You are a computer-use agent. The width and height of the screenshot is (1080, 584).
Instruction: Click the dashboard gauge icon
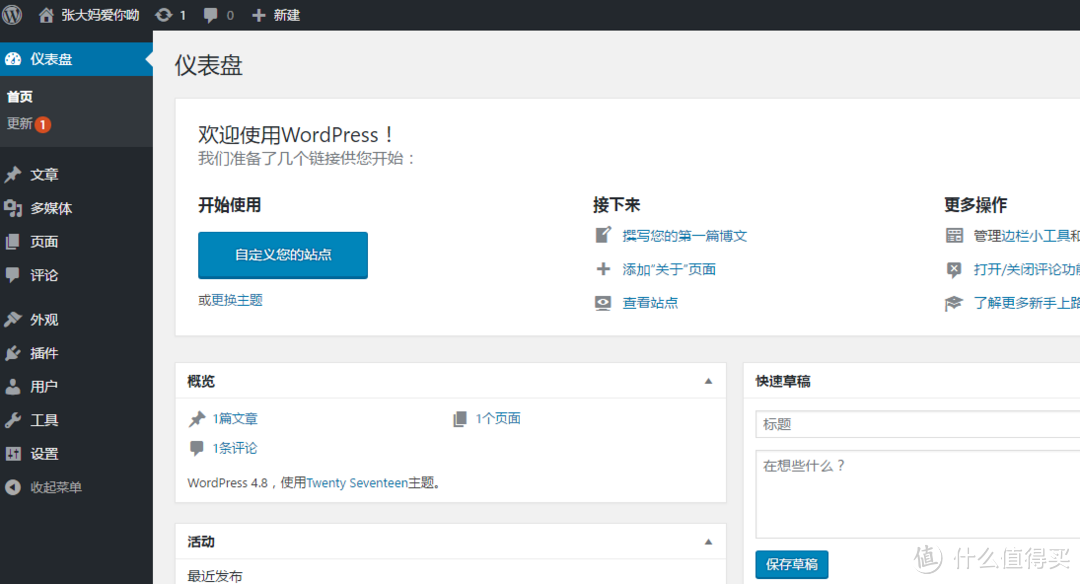coord(13,59)
